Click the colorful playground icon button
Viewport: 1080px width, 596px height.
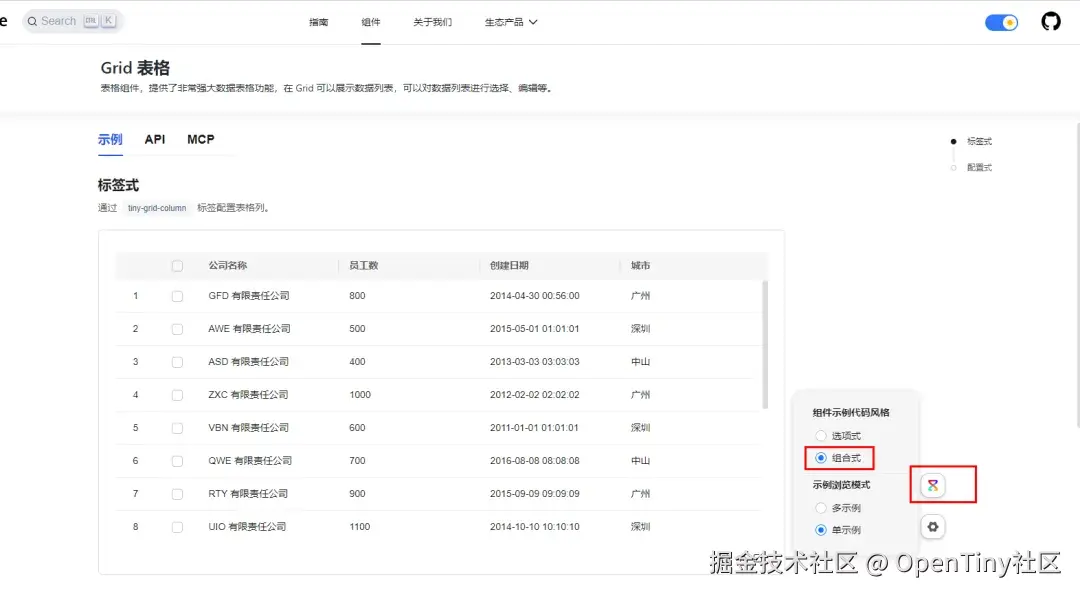pyautogui.click(x=933, y=485)
